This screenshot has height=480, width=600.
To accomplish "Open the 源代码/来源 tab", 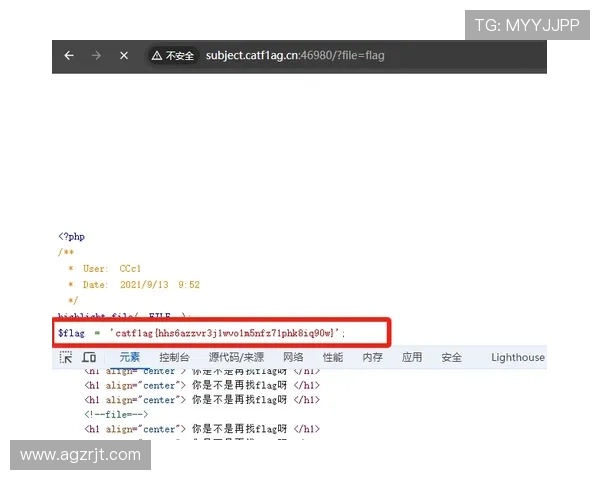I will [236, 358].
